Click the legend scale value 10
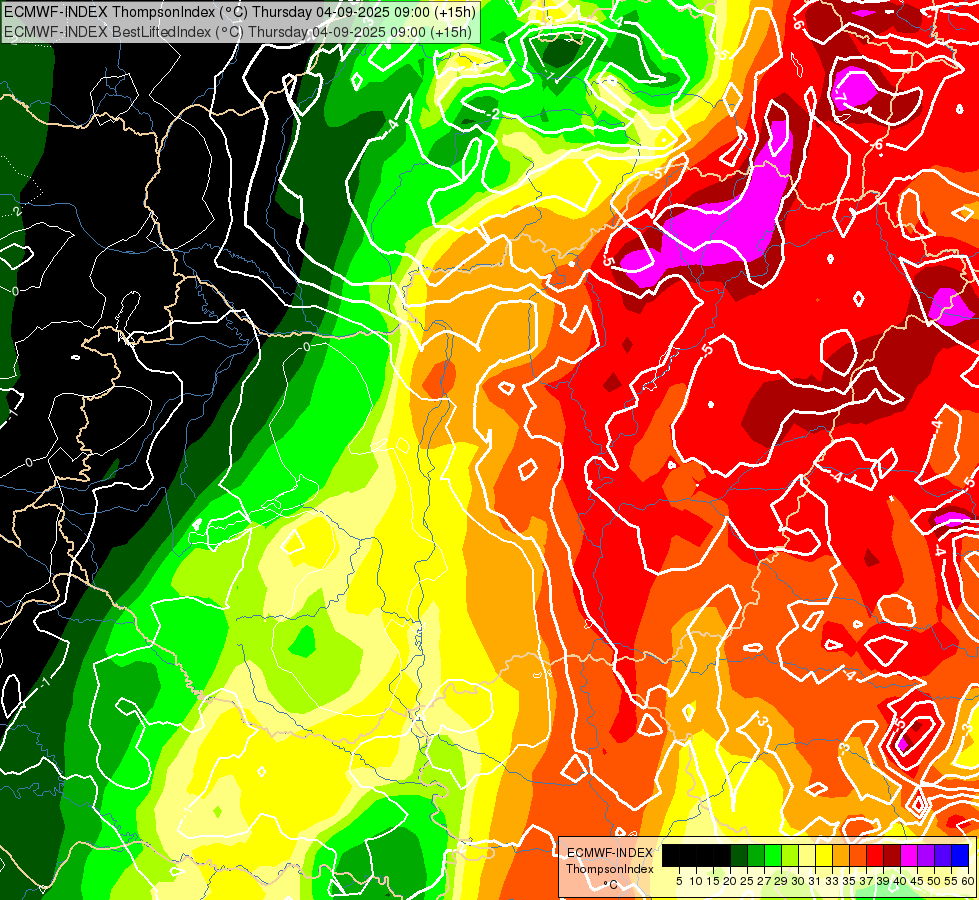This screenshot has width=979, height=900. pos(696,881)
